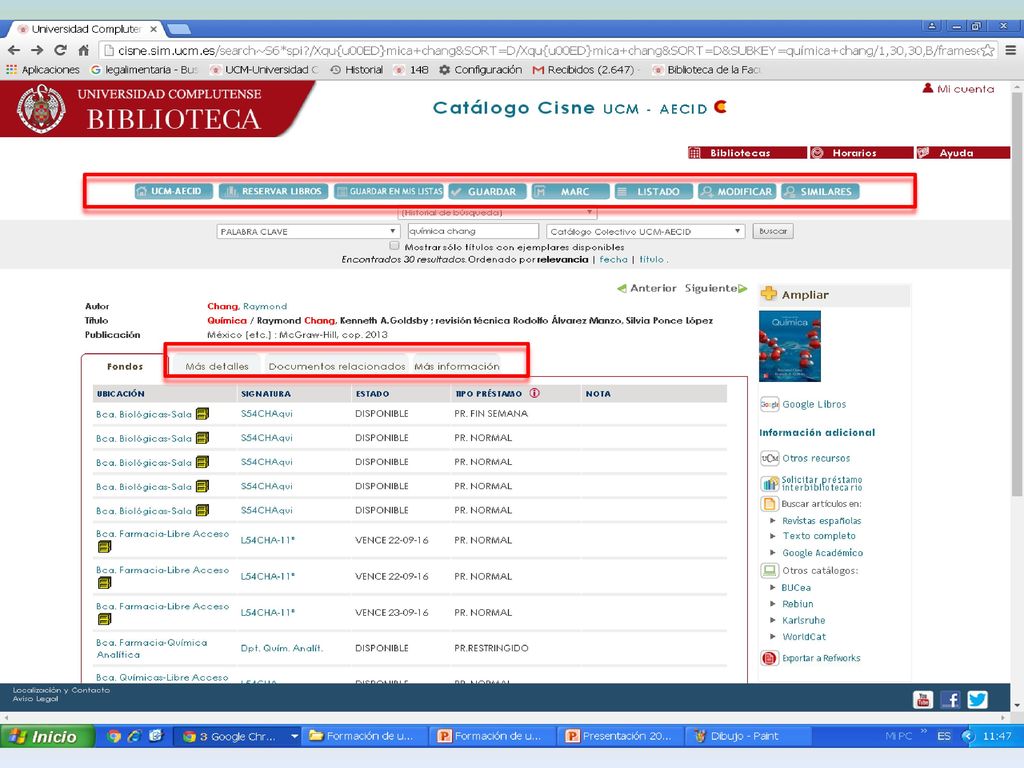Open the Ayuda help button
1024x768 pixels.
(x=963, y=153)
